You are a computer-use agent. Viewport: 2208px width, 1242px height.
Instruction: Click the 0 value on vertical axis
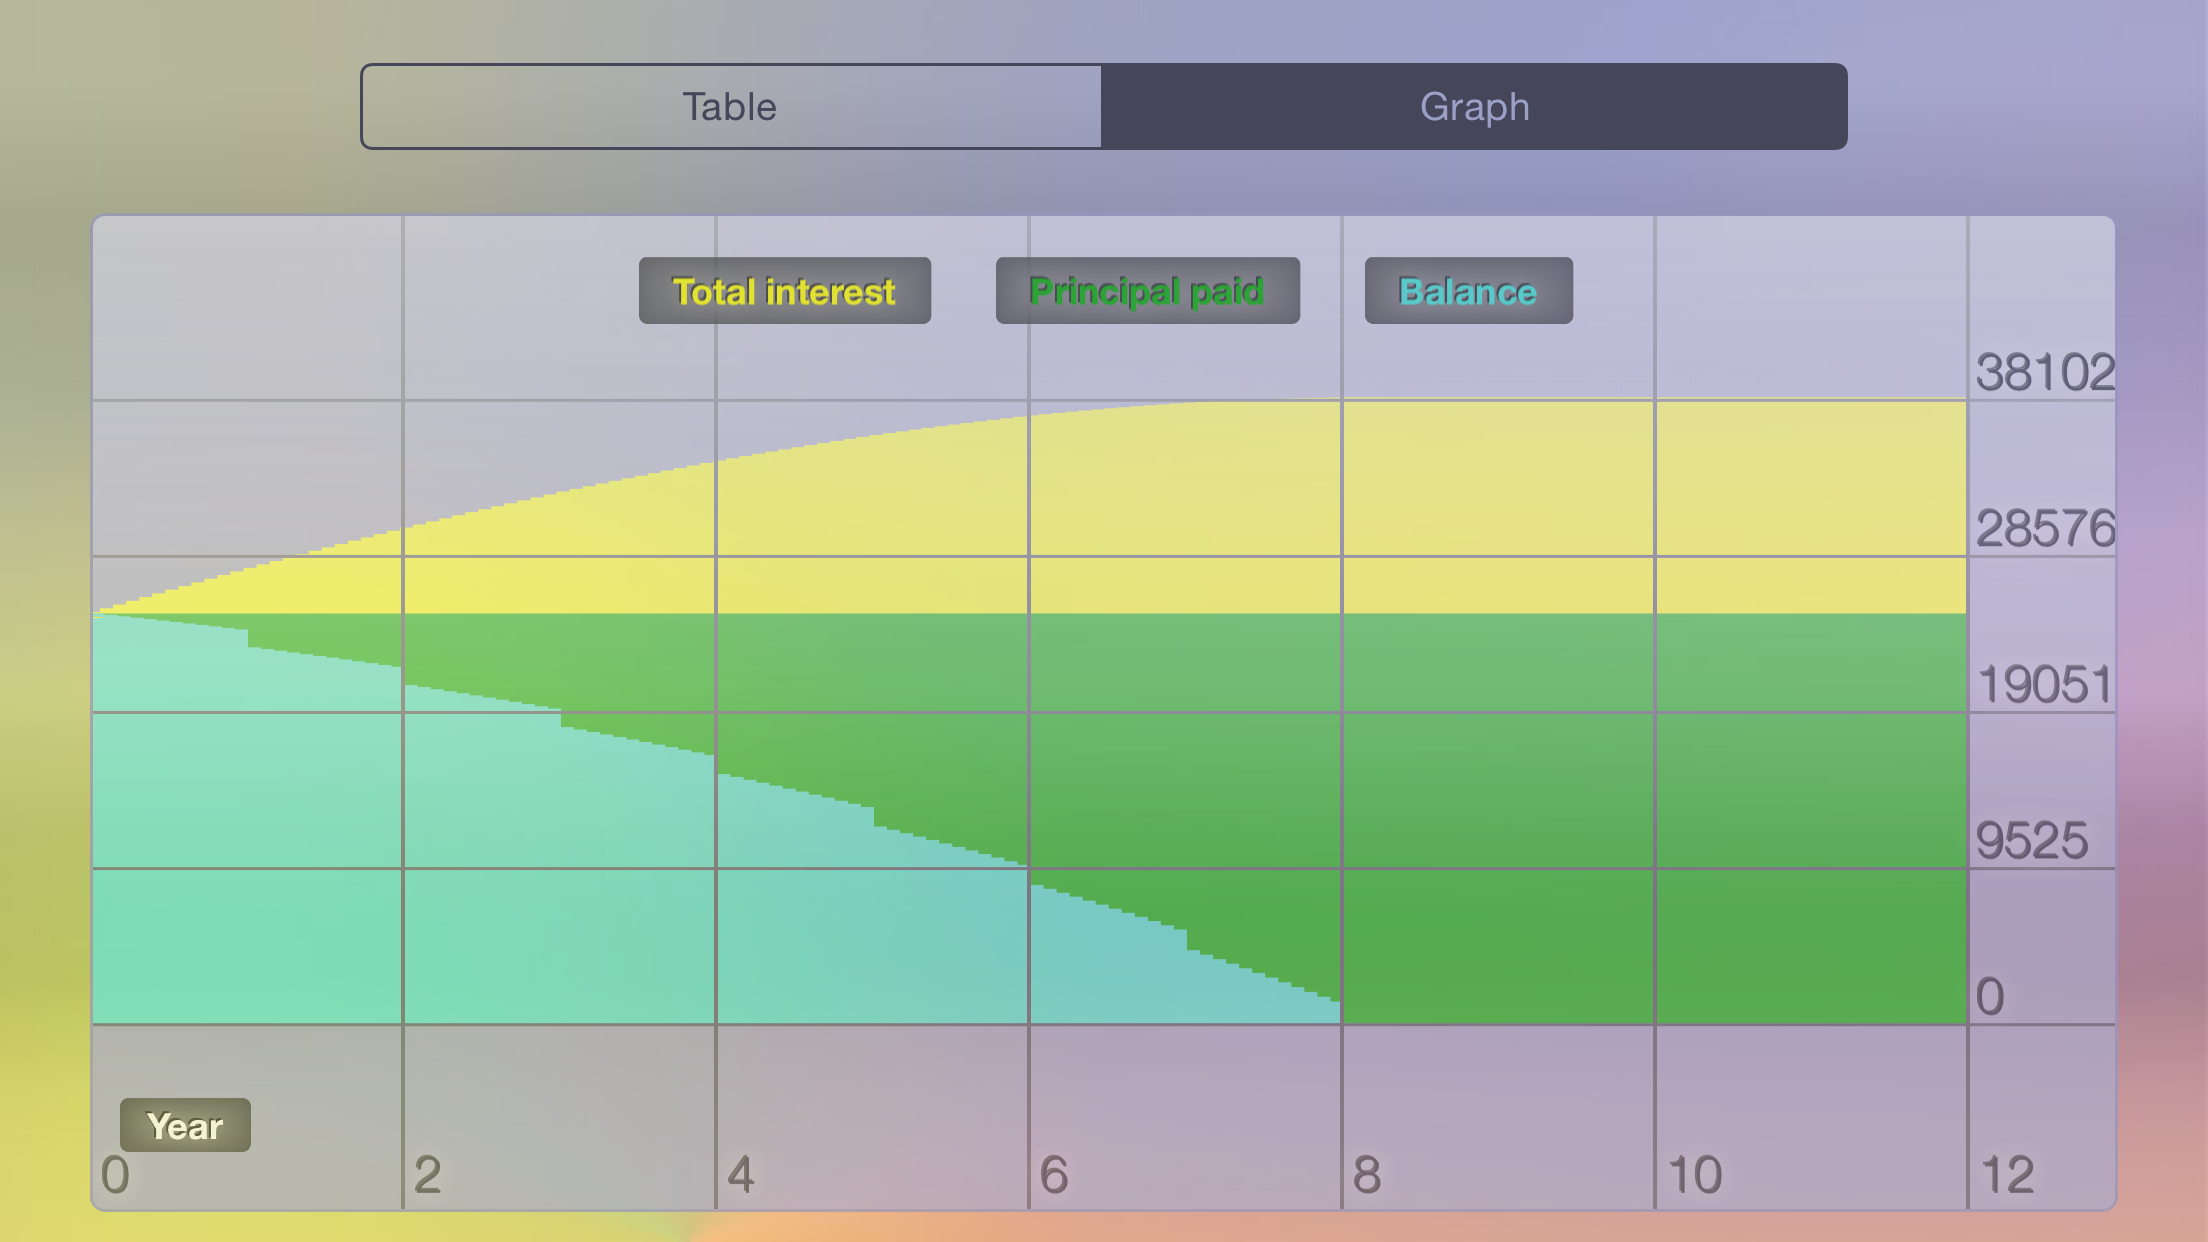coord(1990,997)
